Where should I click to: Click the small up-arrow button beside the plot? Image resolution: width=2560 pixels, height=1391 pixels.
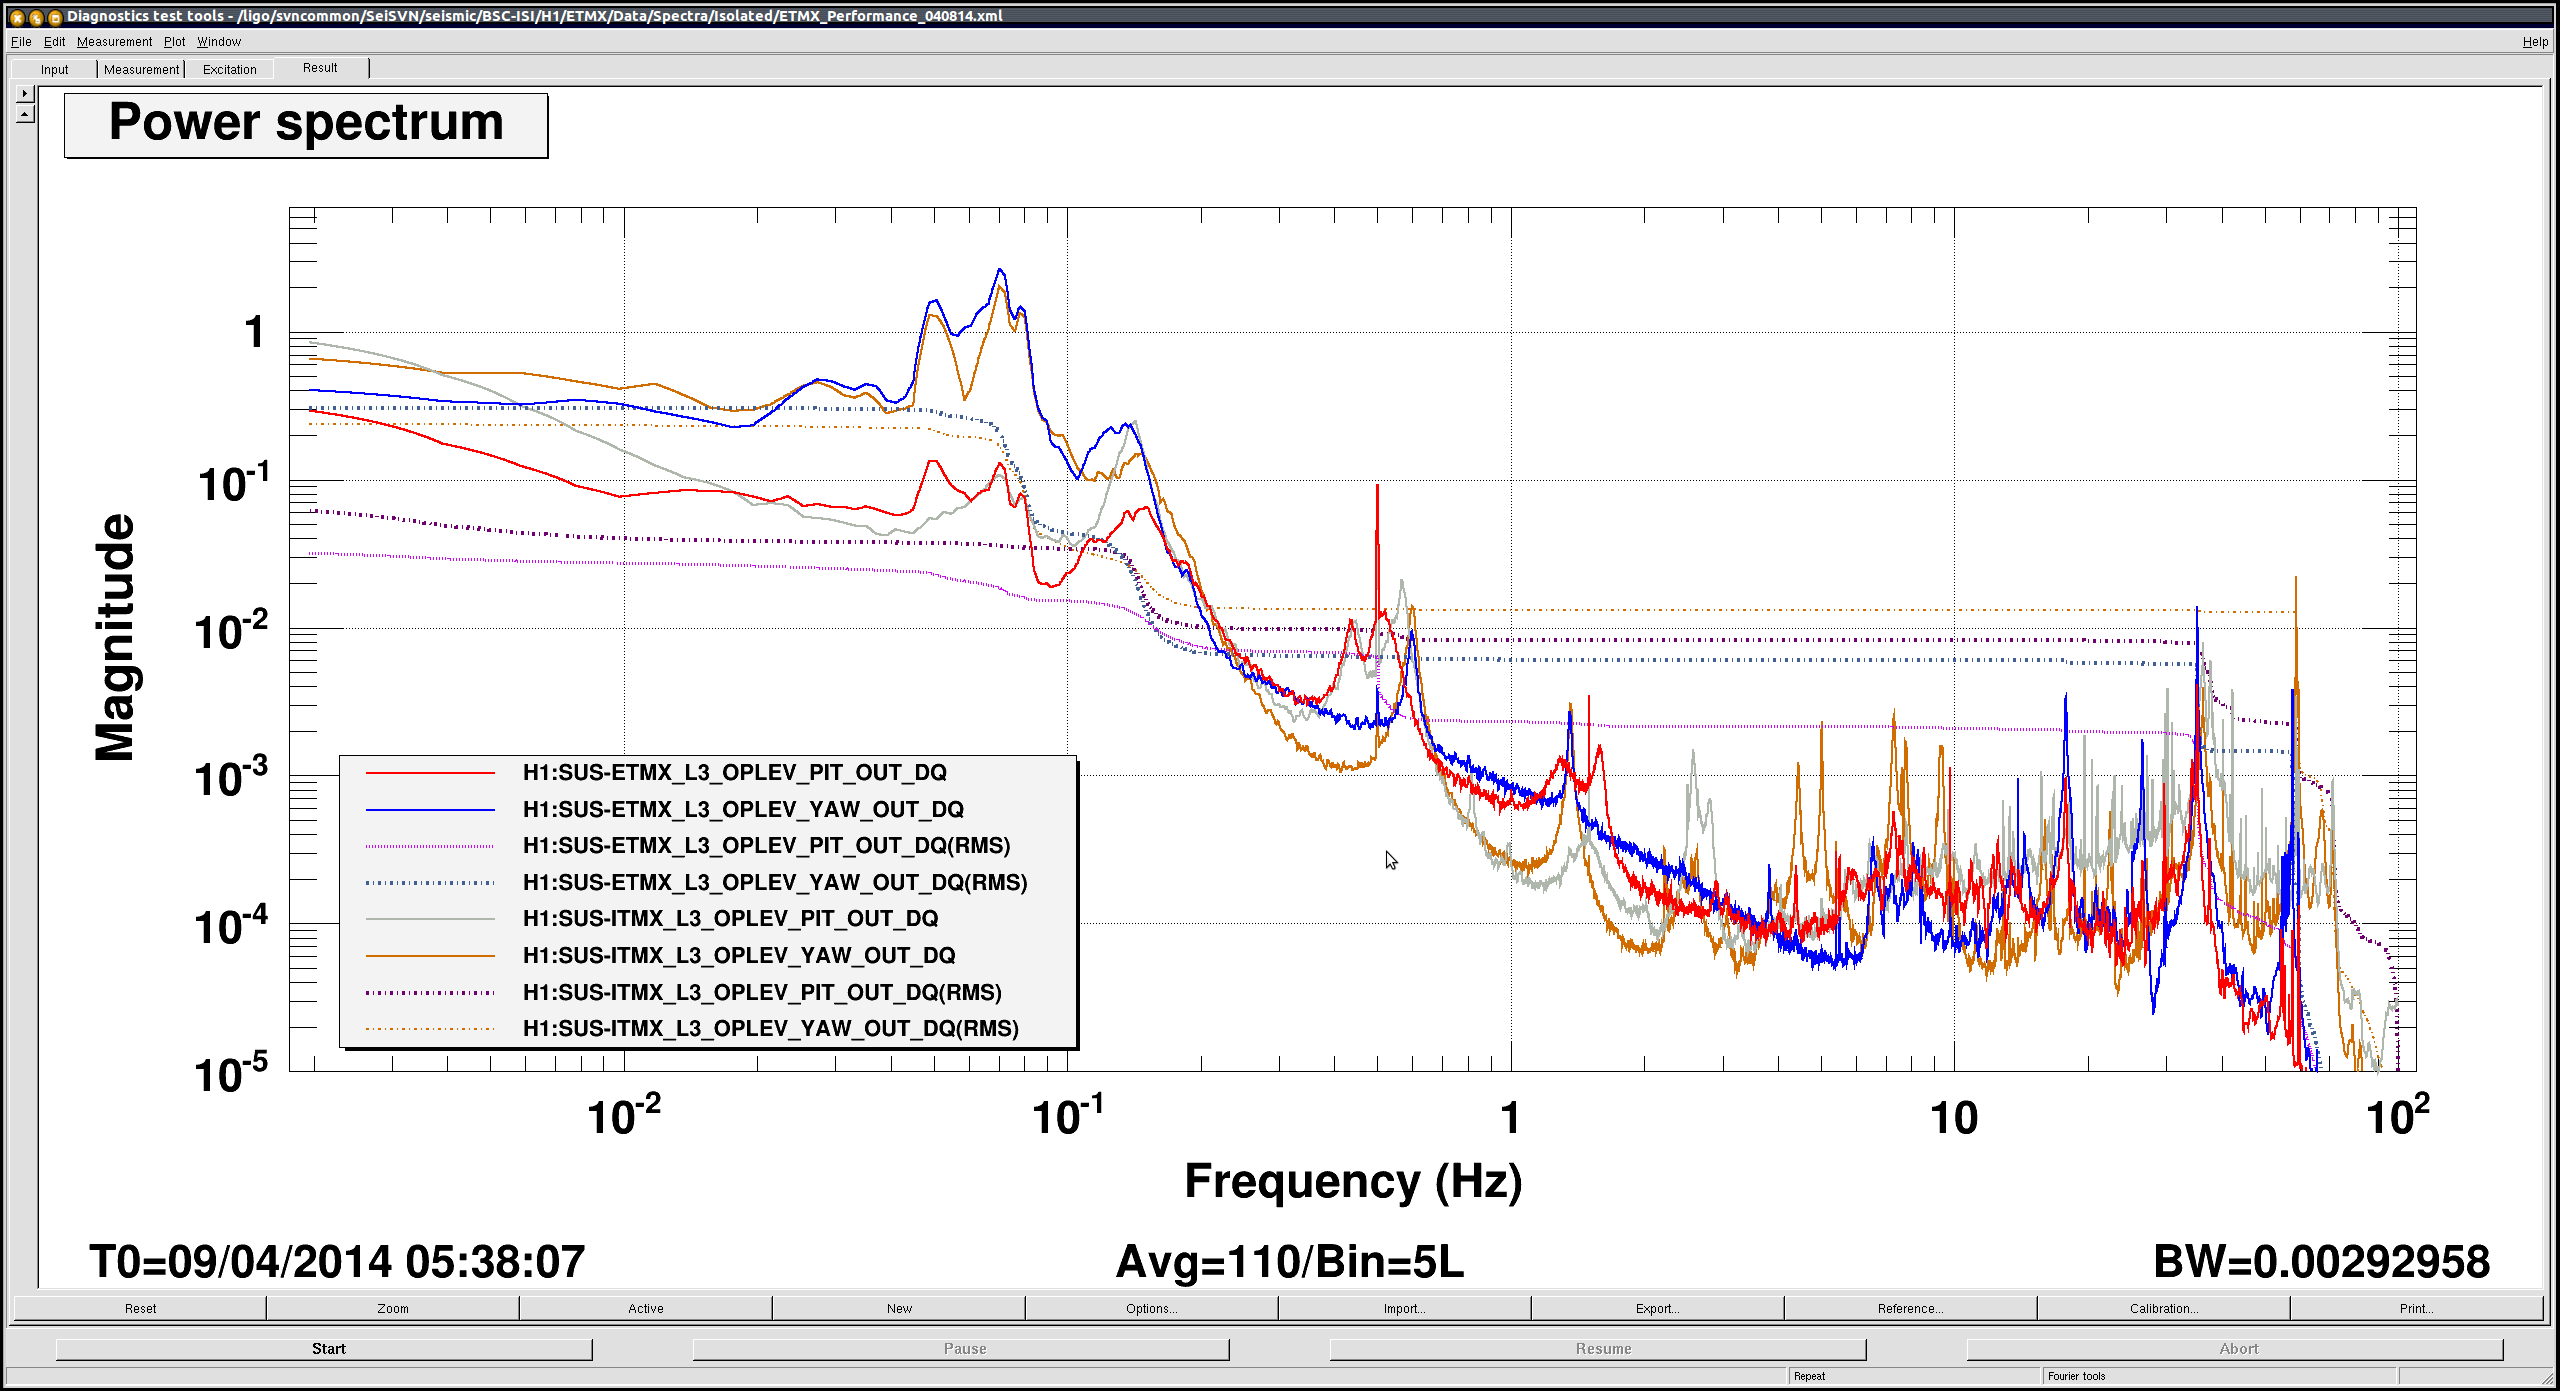[x=25, y=114]
